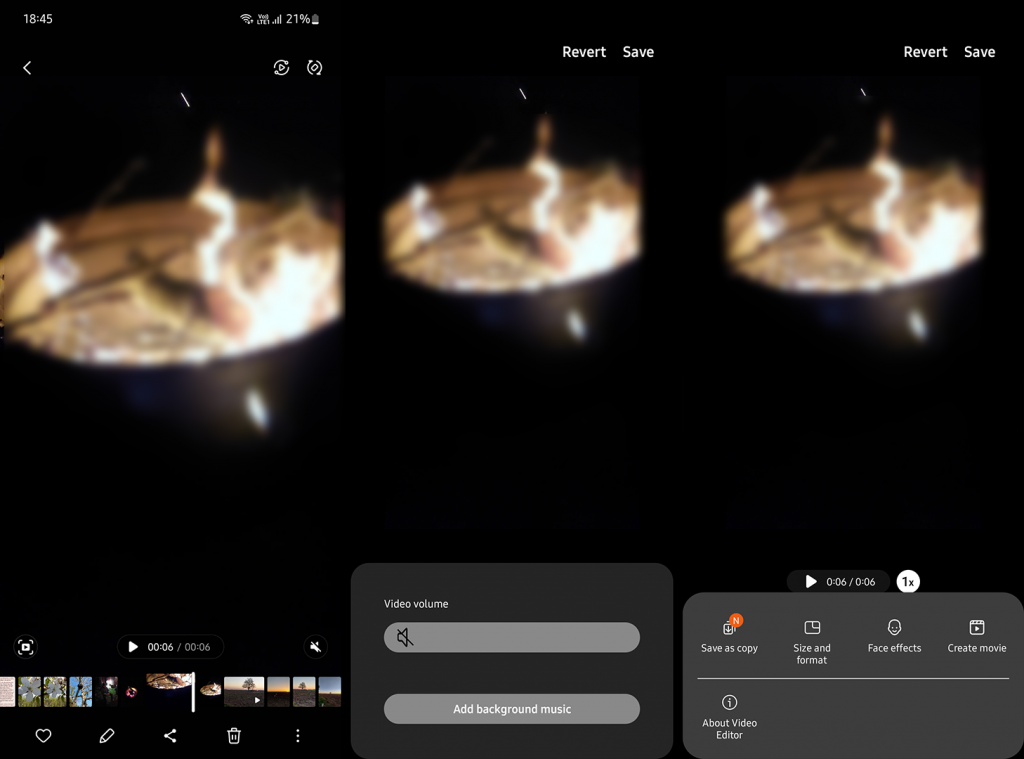Choose Save as copy menu option

[729, 637]
